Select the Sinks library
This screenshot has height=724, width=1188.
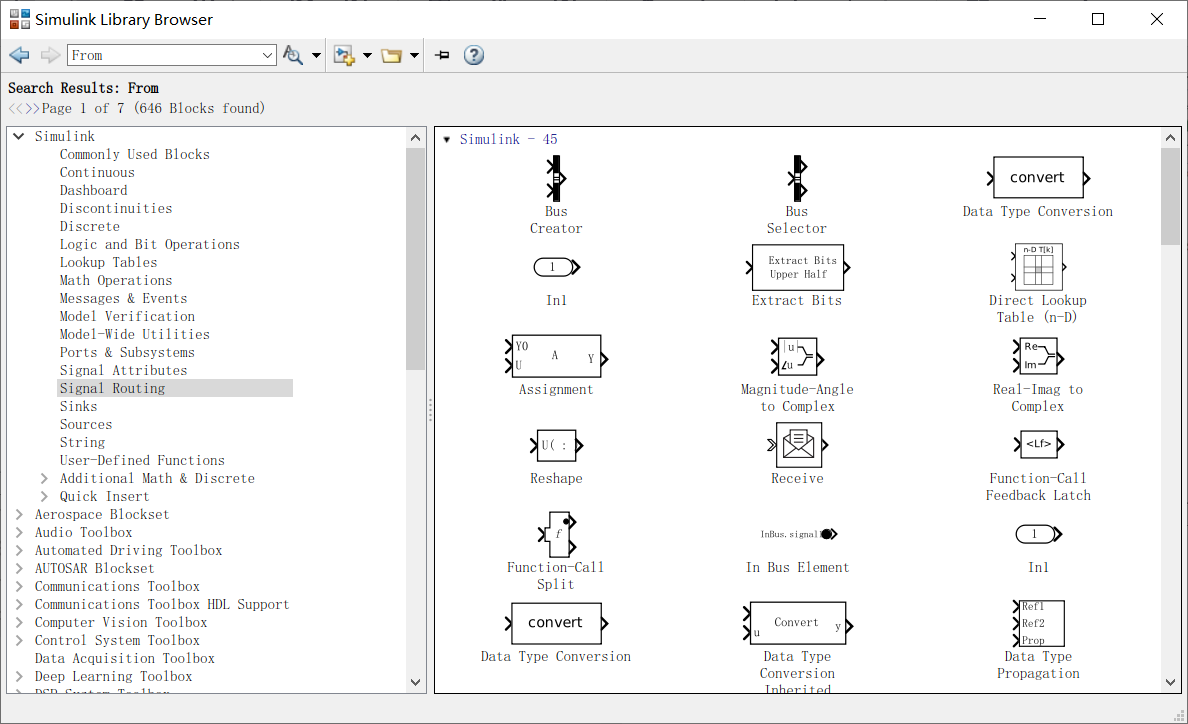tap(79, 407)
